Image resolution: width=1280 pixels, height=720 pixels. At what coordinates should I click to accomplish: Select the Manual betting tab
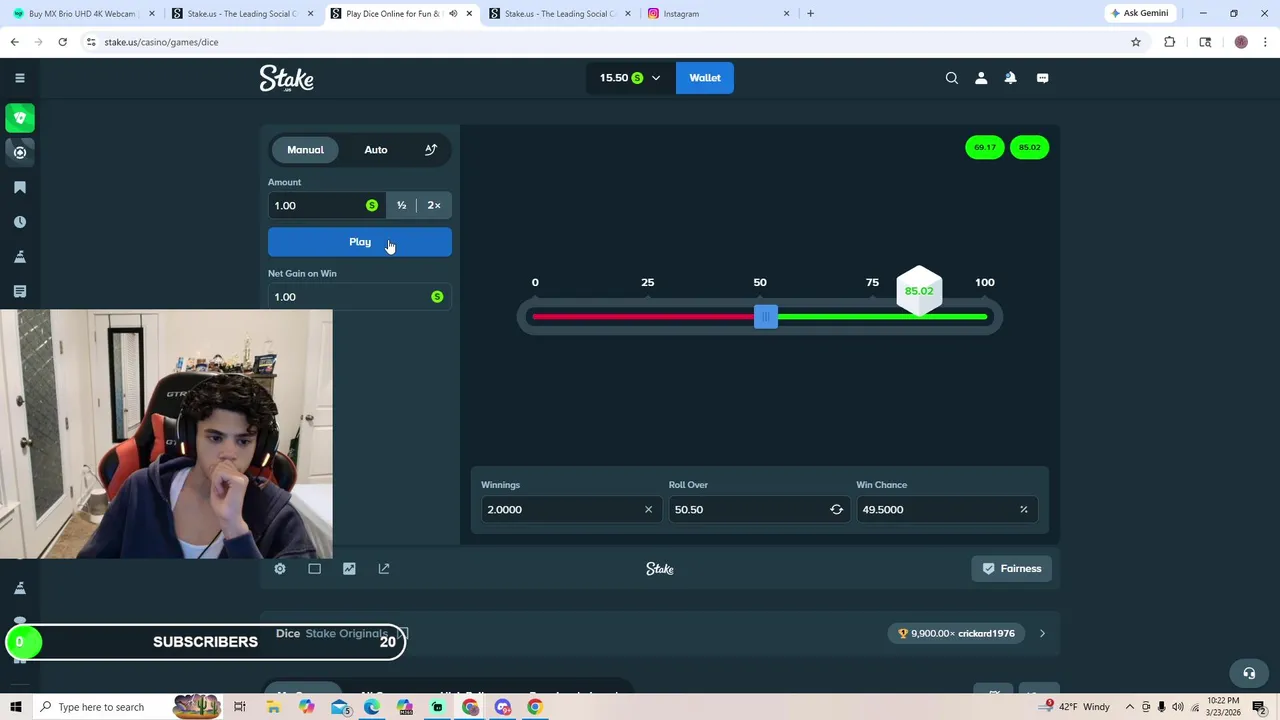305,149
